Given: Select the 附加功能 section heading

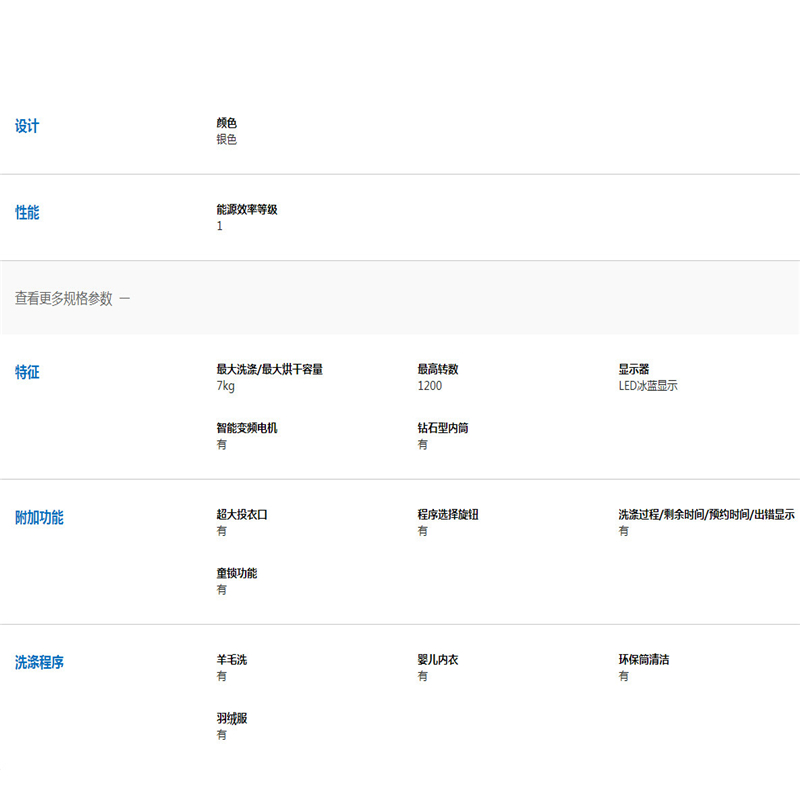Looking at the screenshot, I should click(39, 517).
